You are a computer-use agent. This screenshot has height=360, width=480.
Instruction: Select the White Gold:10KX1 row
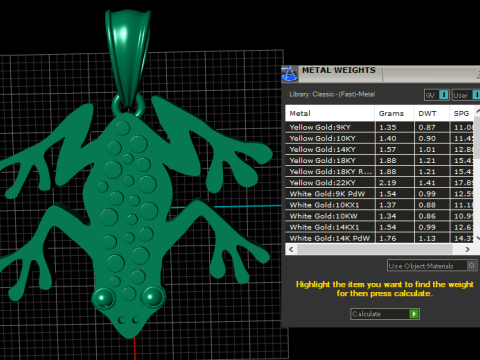(x=380, y=205)
